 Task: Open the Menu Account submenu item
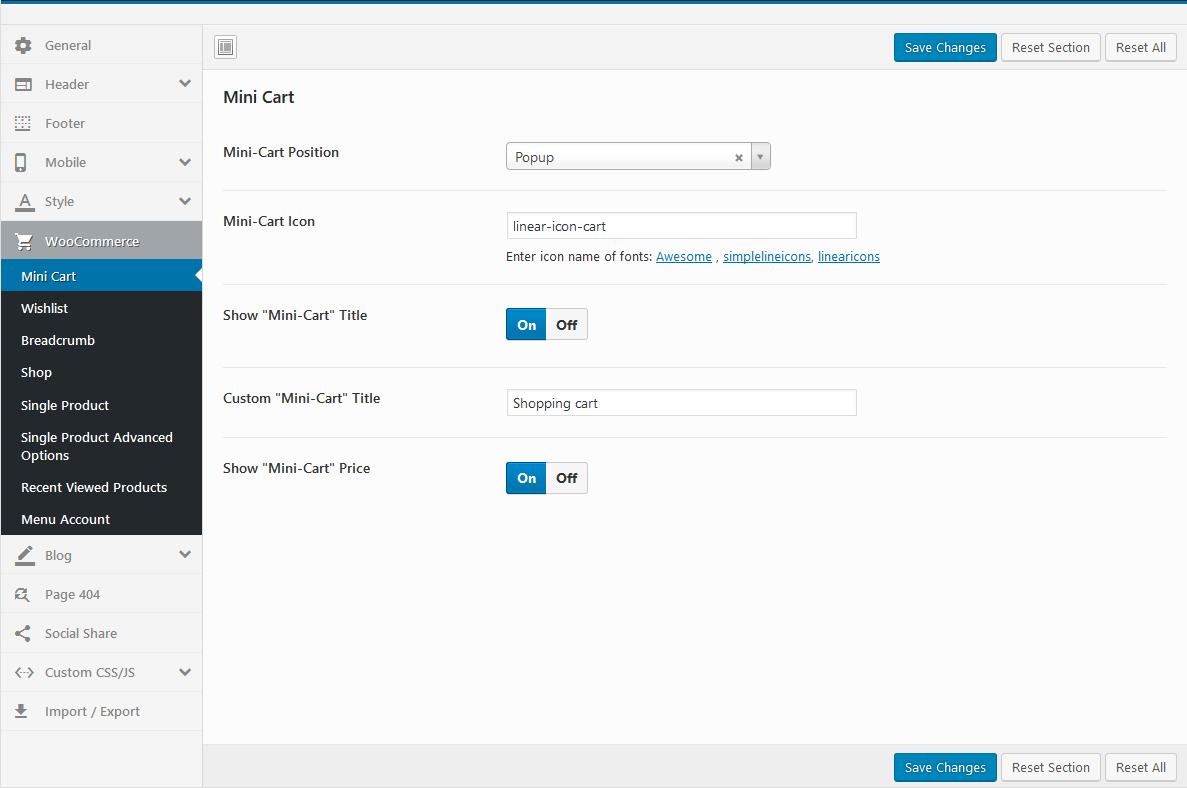pos(101,519)
